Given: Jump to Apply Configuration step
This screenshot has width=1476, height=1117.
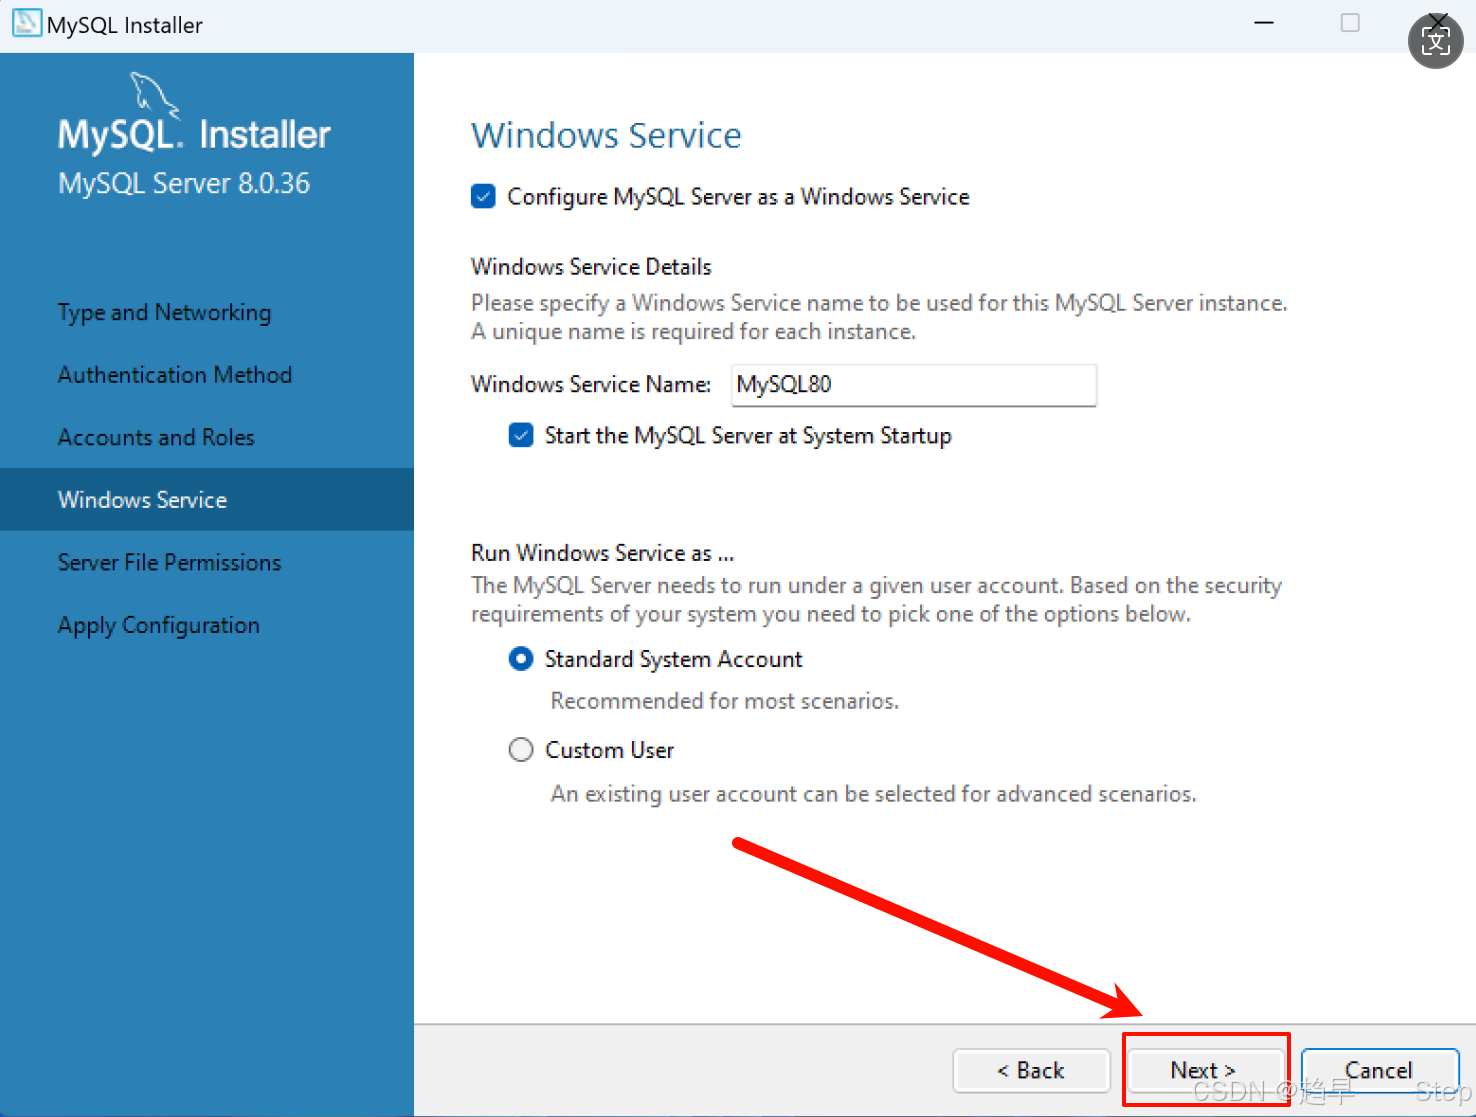Looking at the screenshot, I should pos(159,626).
